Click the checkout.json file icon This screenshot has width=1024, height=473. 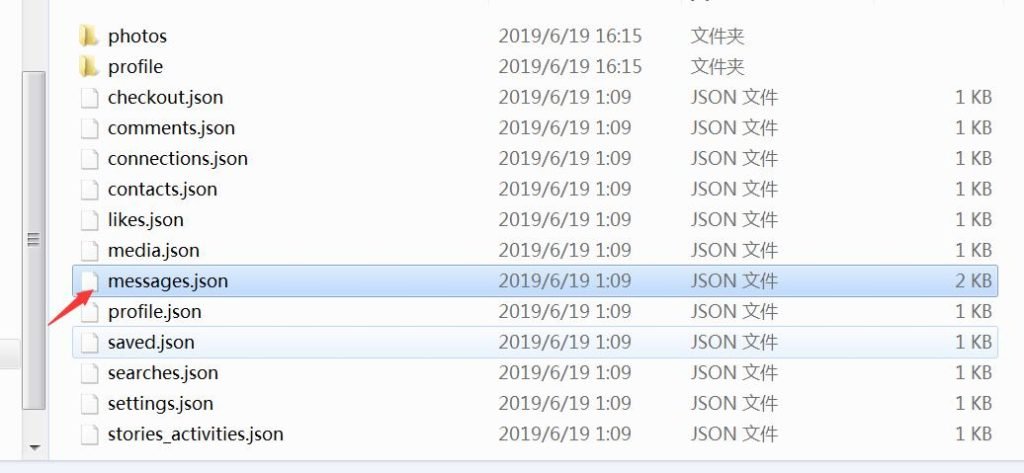point(89,97)
